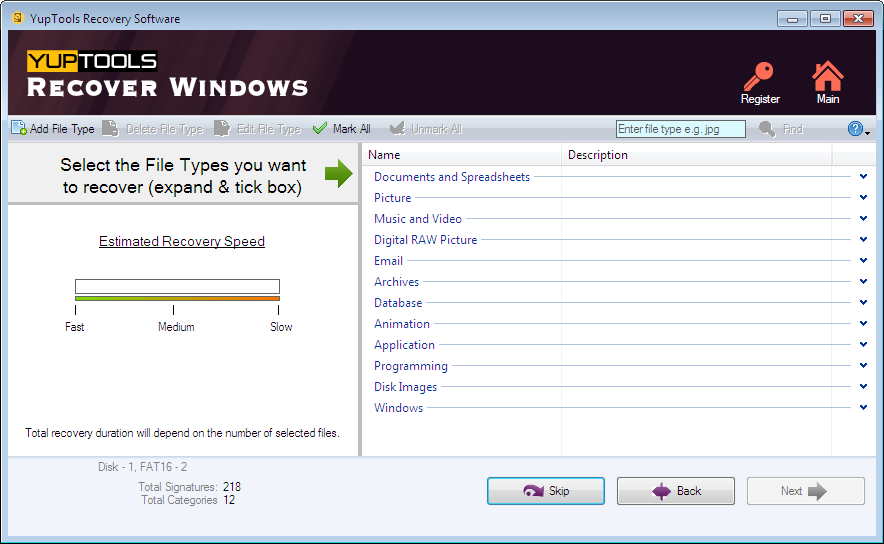Click the Name column header

[x=462, y=154]
